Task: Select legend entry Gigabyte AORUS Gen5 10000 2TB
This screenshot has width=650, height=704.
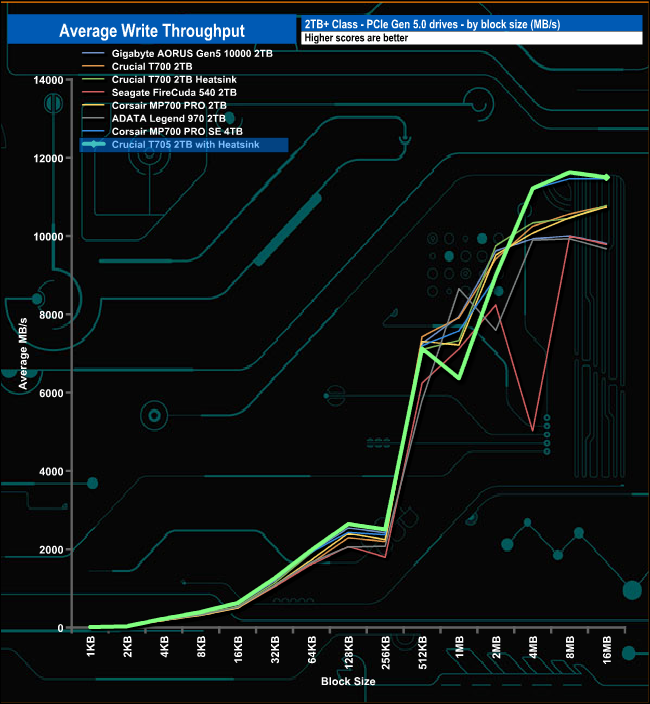Action: (x=192, y=53)
